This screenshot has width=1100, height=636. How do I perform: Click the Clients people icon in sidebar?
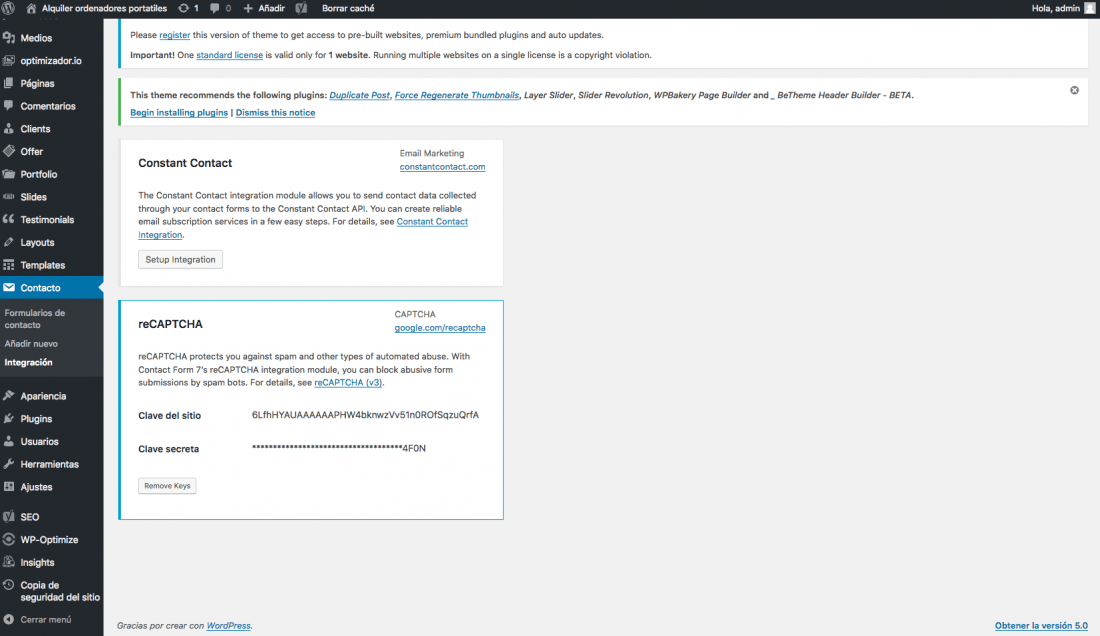point(9,128)
